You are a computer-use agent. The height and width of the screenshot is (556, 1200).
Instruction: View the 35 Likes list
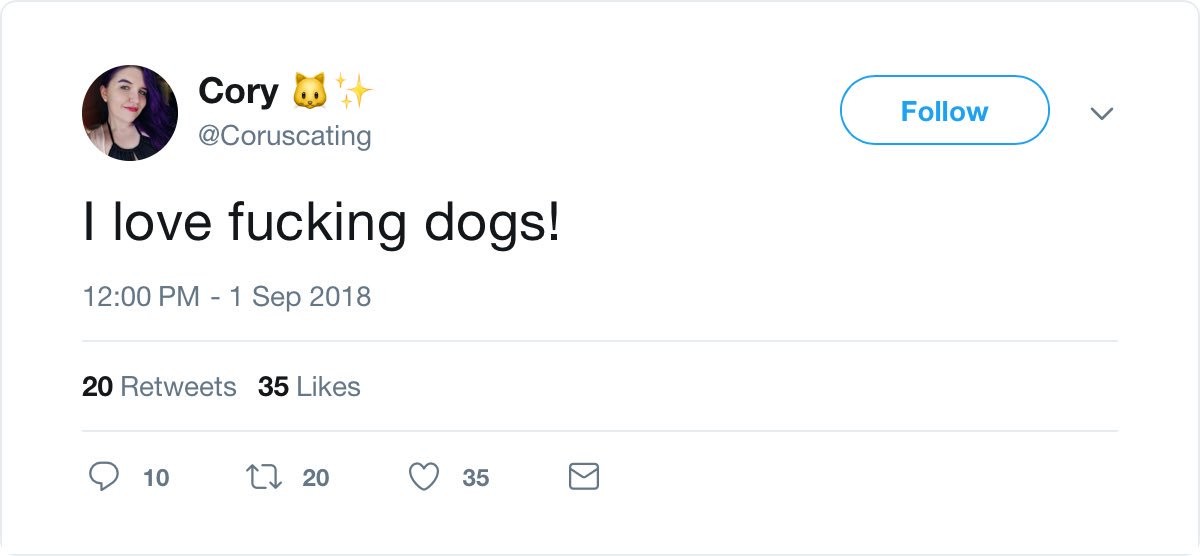tap(309, 386)
